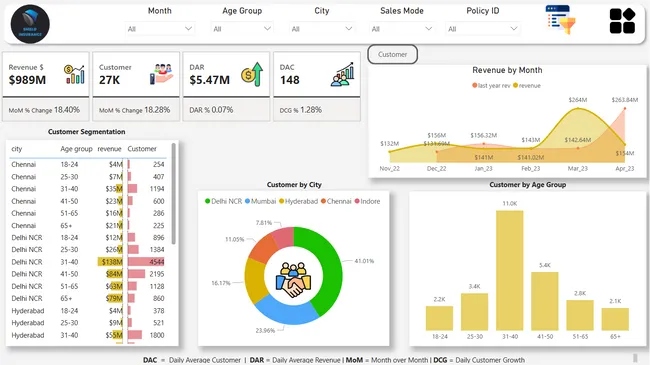Click the 11.0K bar data label
Screen dimensions: 650x365
[x=509, y=204]
